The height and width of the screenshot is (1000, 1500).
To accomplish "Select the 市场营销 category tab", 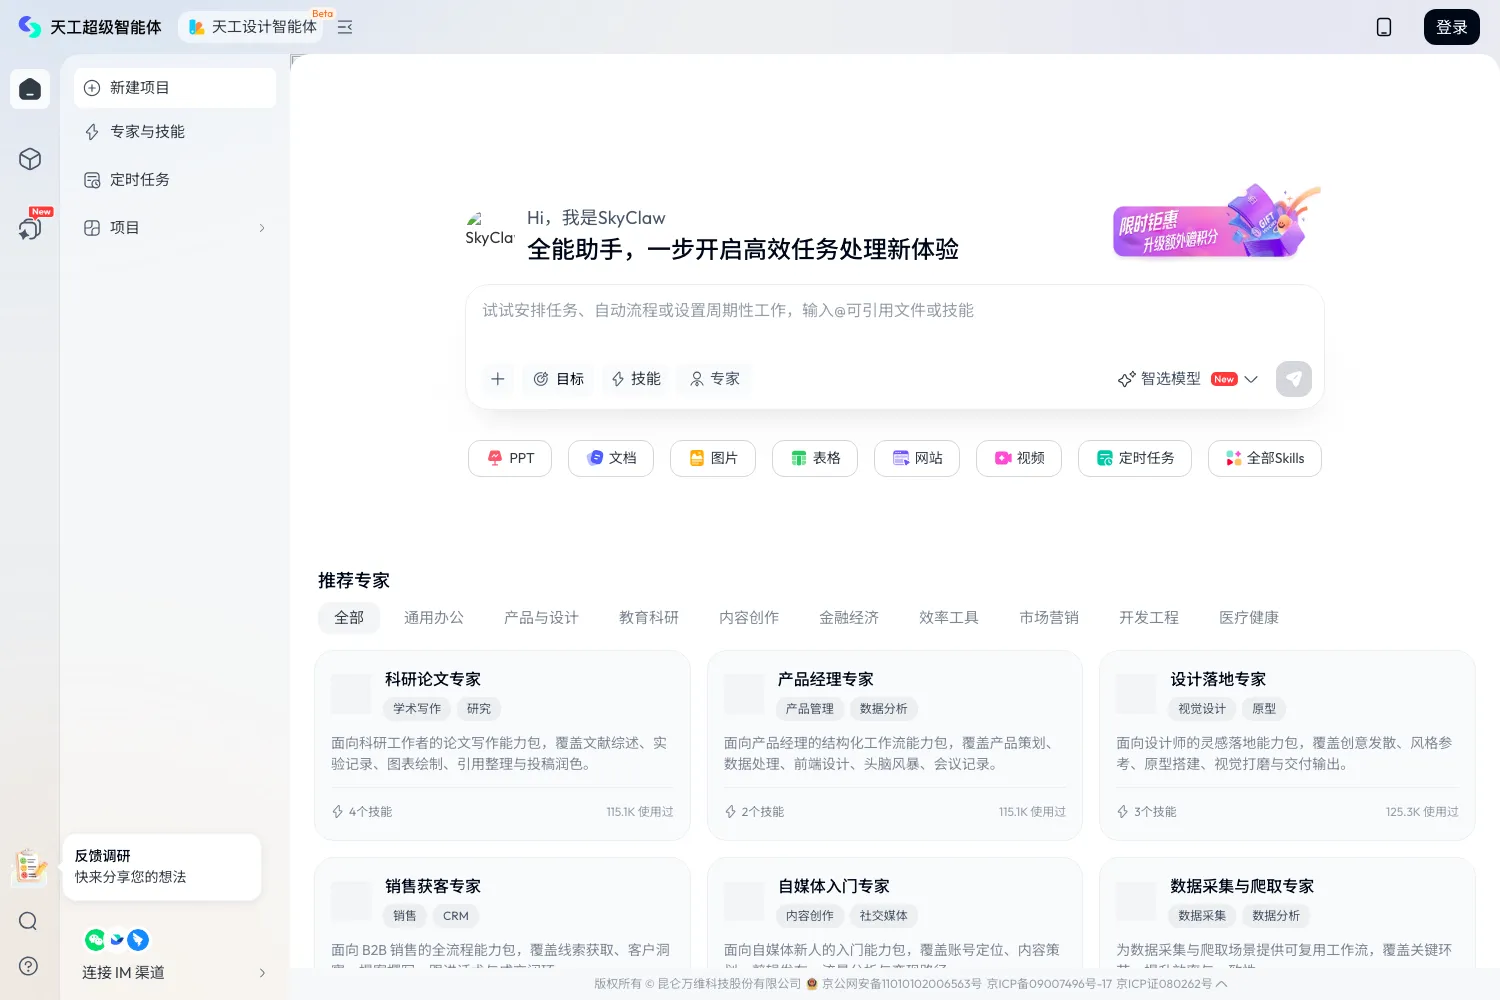I will point(1049,618).
